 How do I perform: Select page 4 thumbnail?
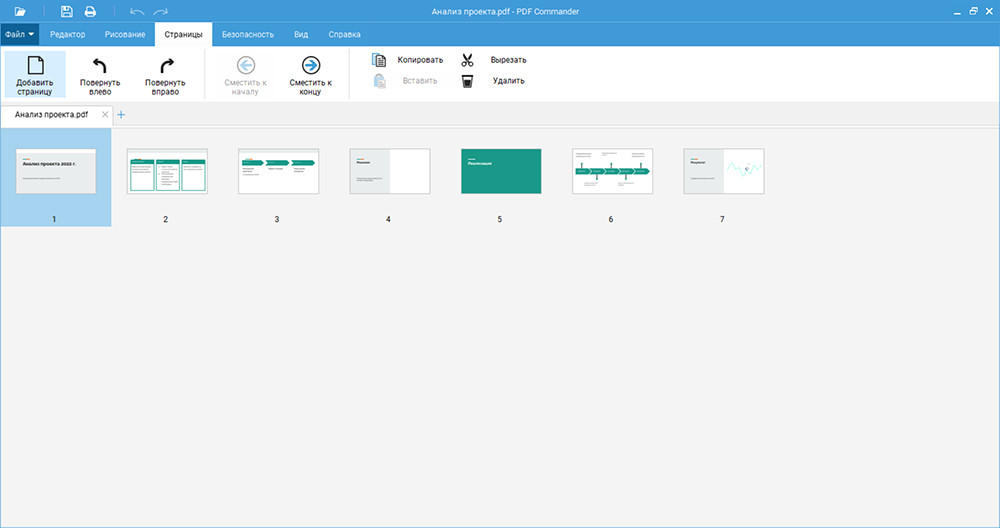(x=390, y=172)
